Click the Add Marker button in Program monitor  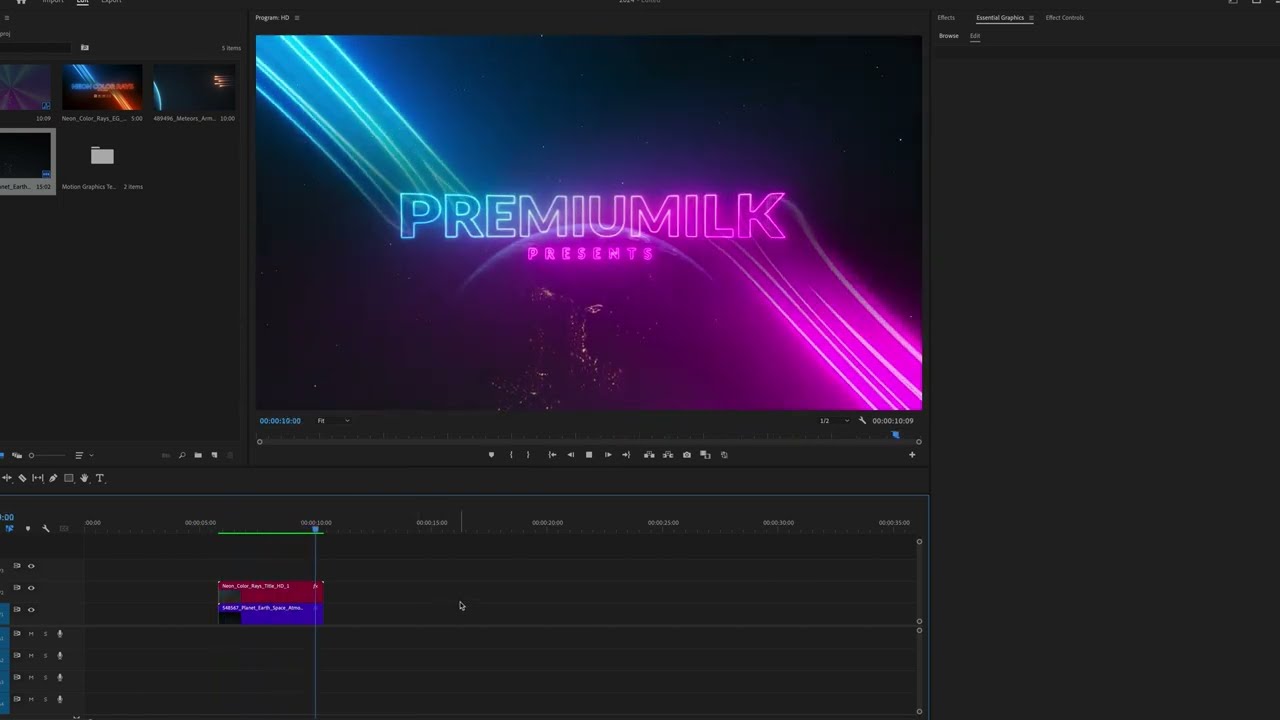pyautogui.click(x=491, y=455)
